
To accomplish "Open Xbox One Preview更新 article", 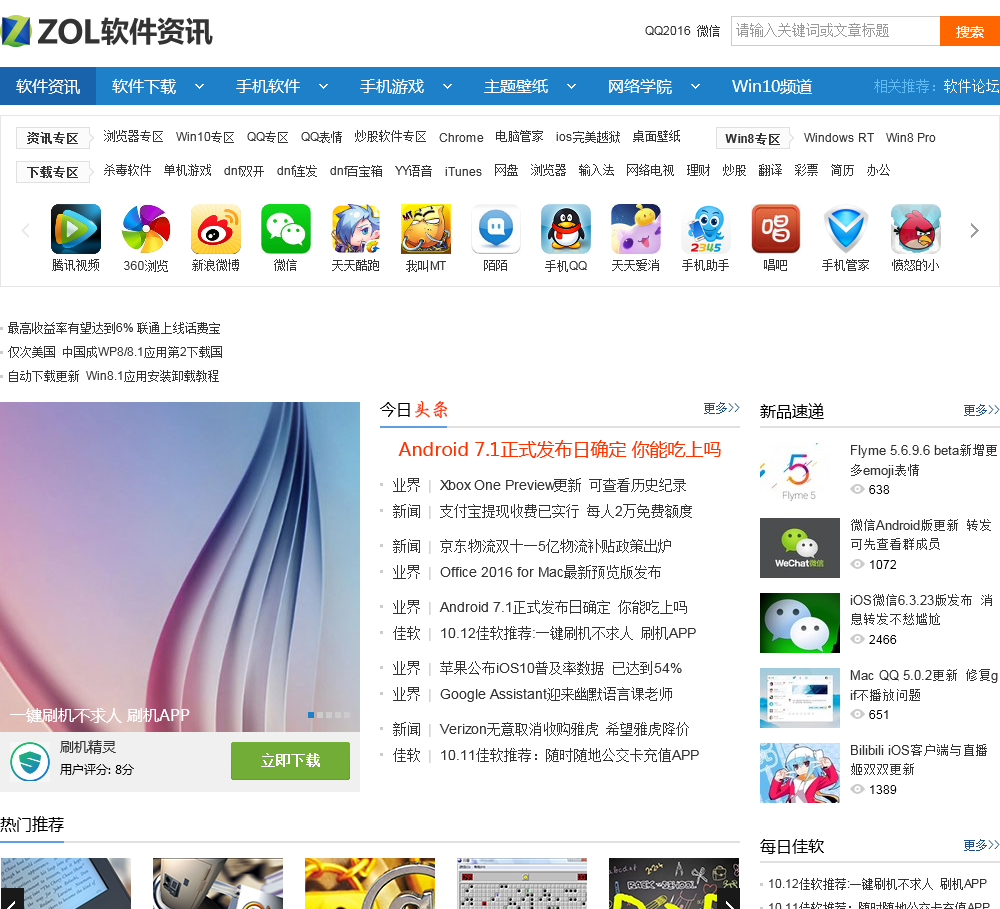I will coord(563,485).
